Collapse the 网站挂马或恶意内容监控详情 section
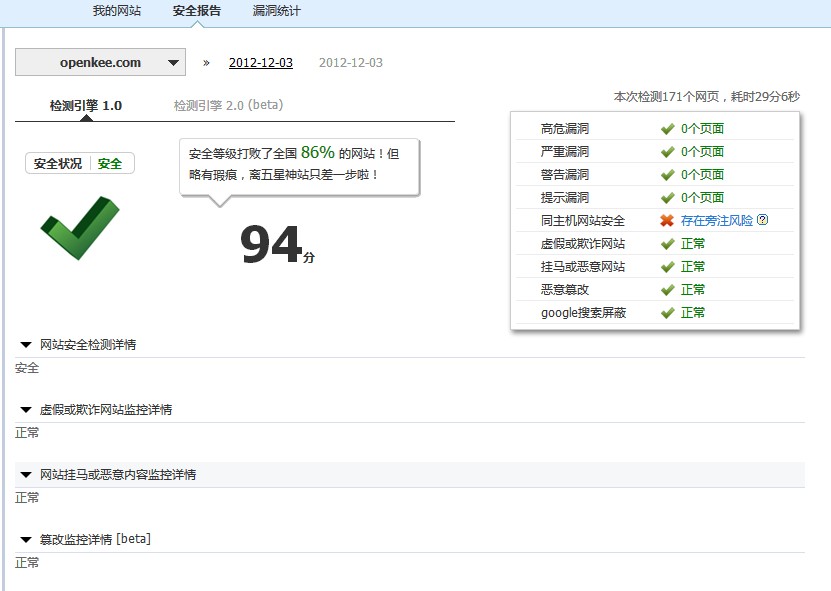Screen dimensions: 831x591 (x=26, y=475)
